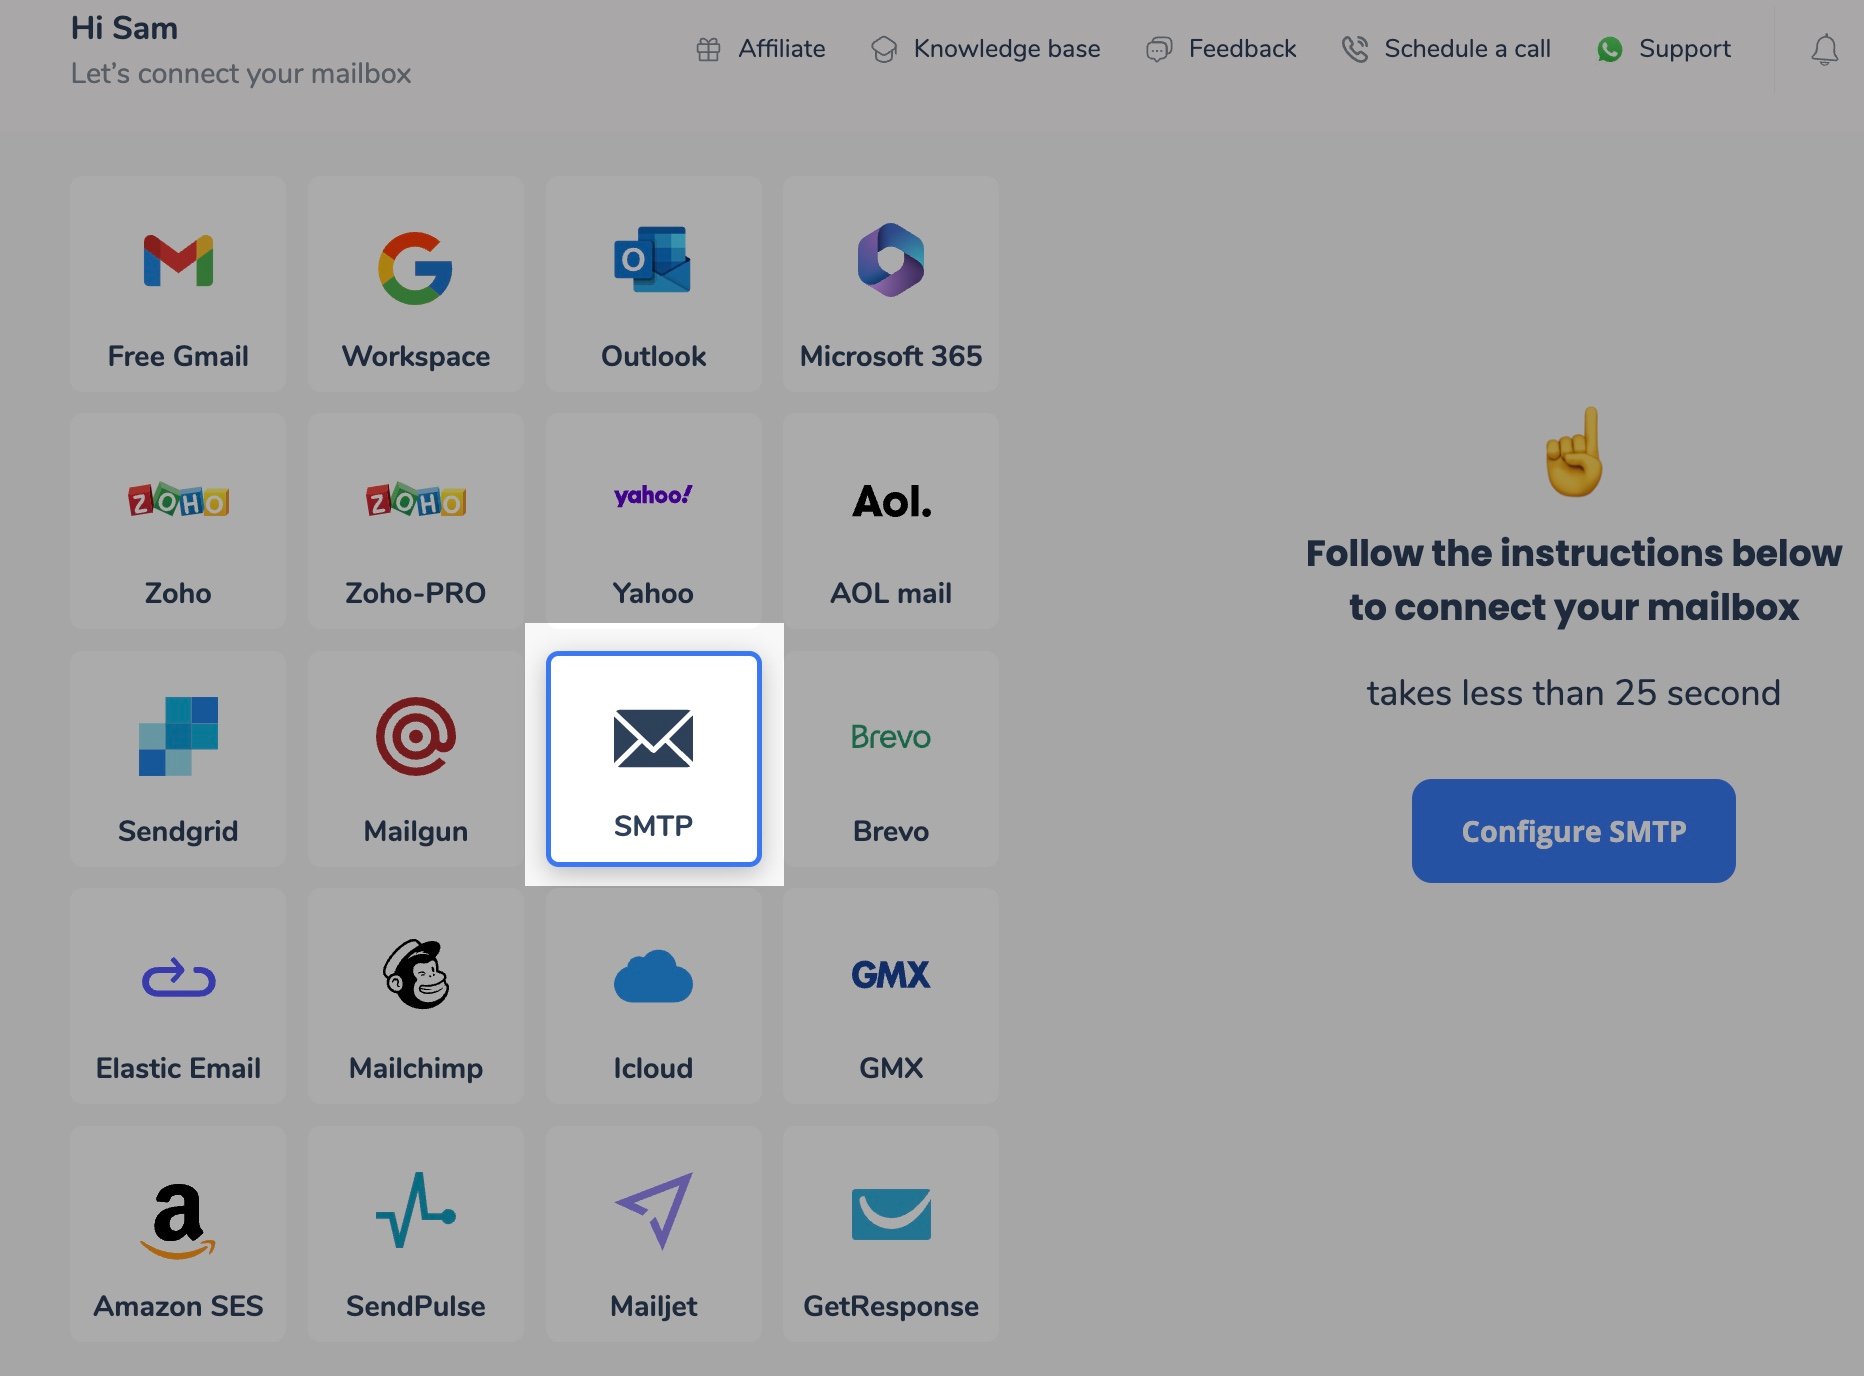The height and width of the screenshot is (1376, 1864).
Task: Select the GetResponse envelope icon
Action: [889, 1215]
